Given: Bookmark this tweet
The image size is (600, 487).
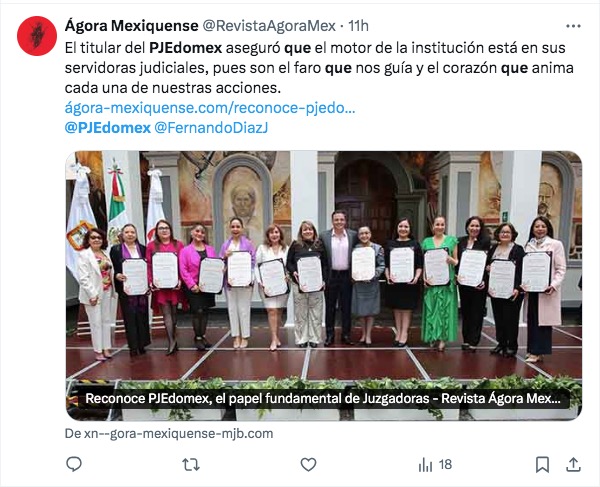Looking at the screenshot, I should click(542, 464).
